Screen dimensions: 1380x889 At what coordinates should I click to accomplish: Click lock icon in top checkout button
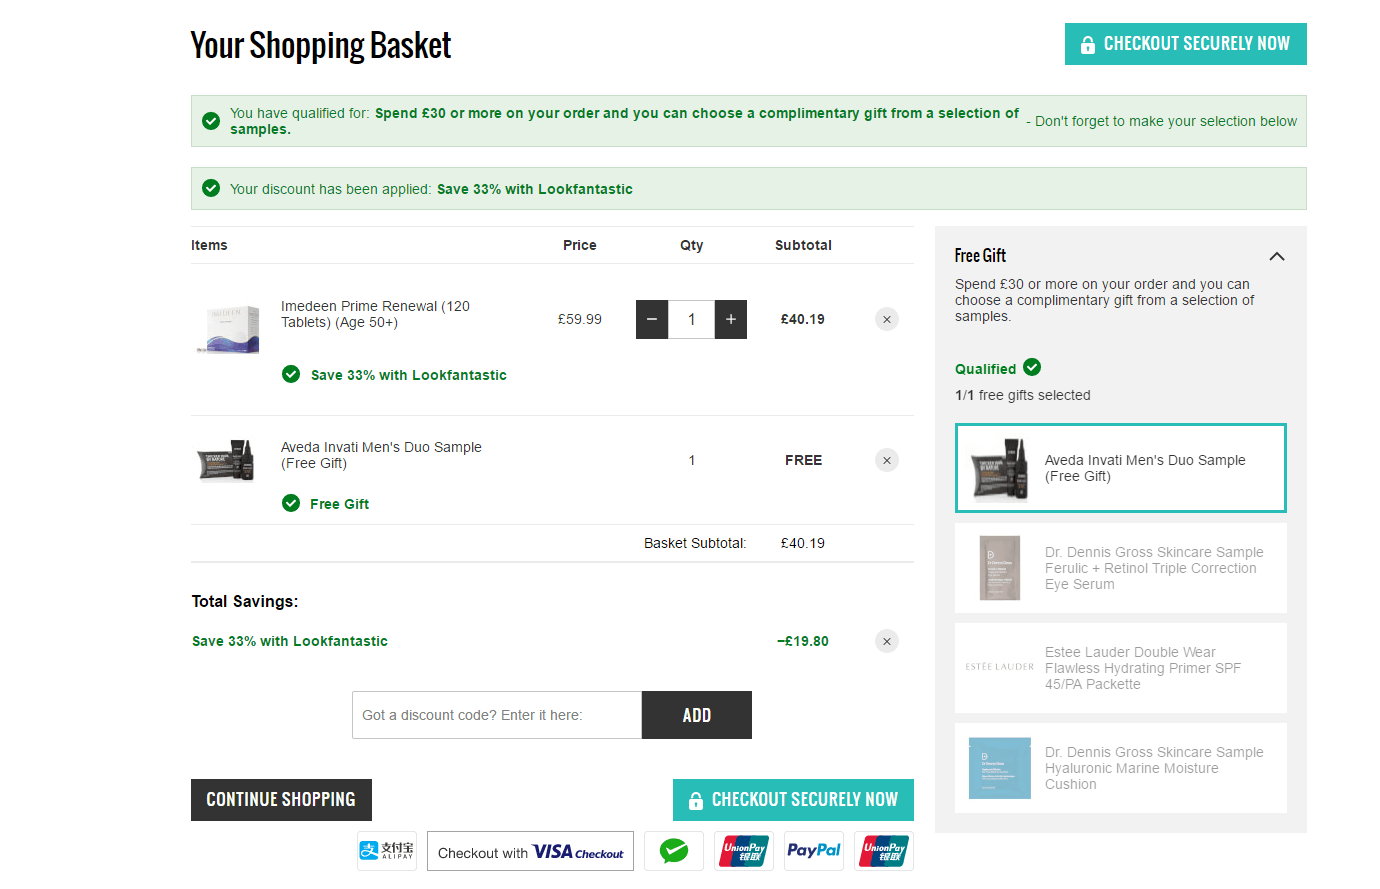pyautogui.click(x=1088, y=44)
